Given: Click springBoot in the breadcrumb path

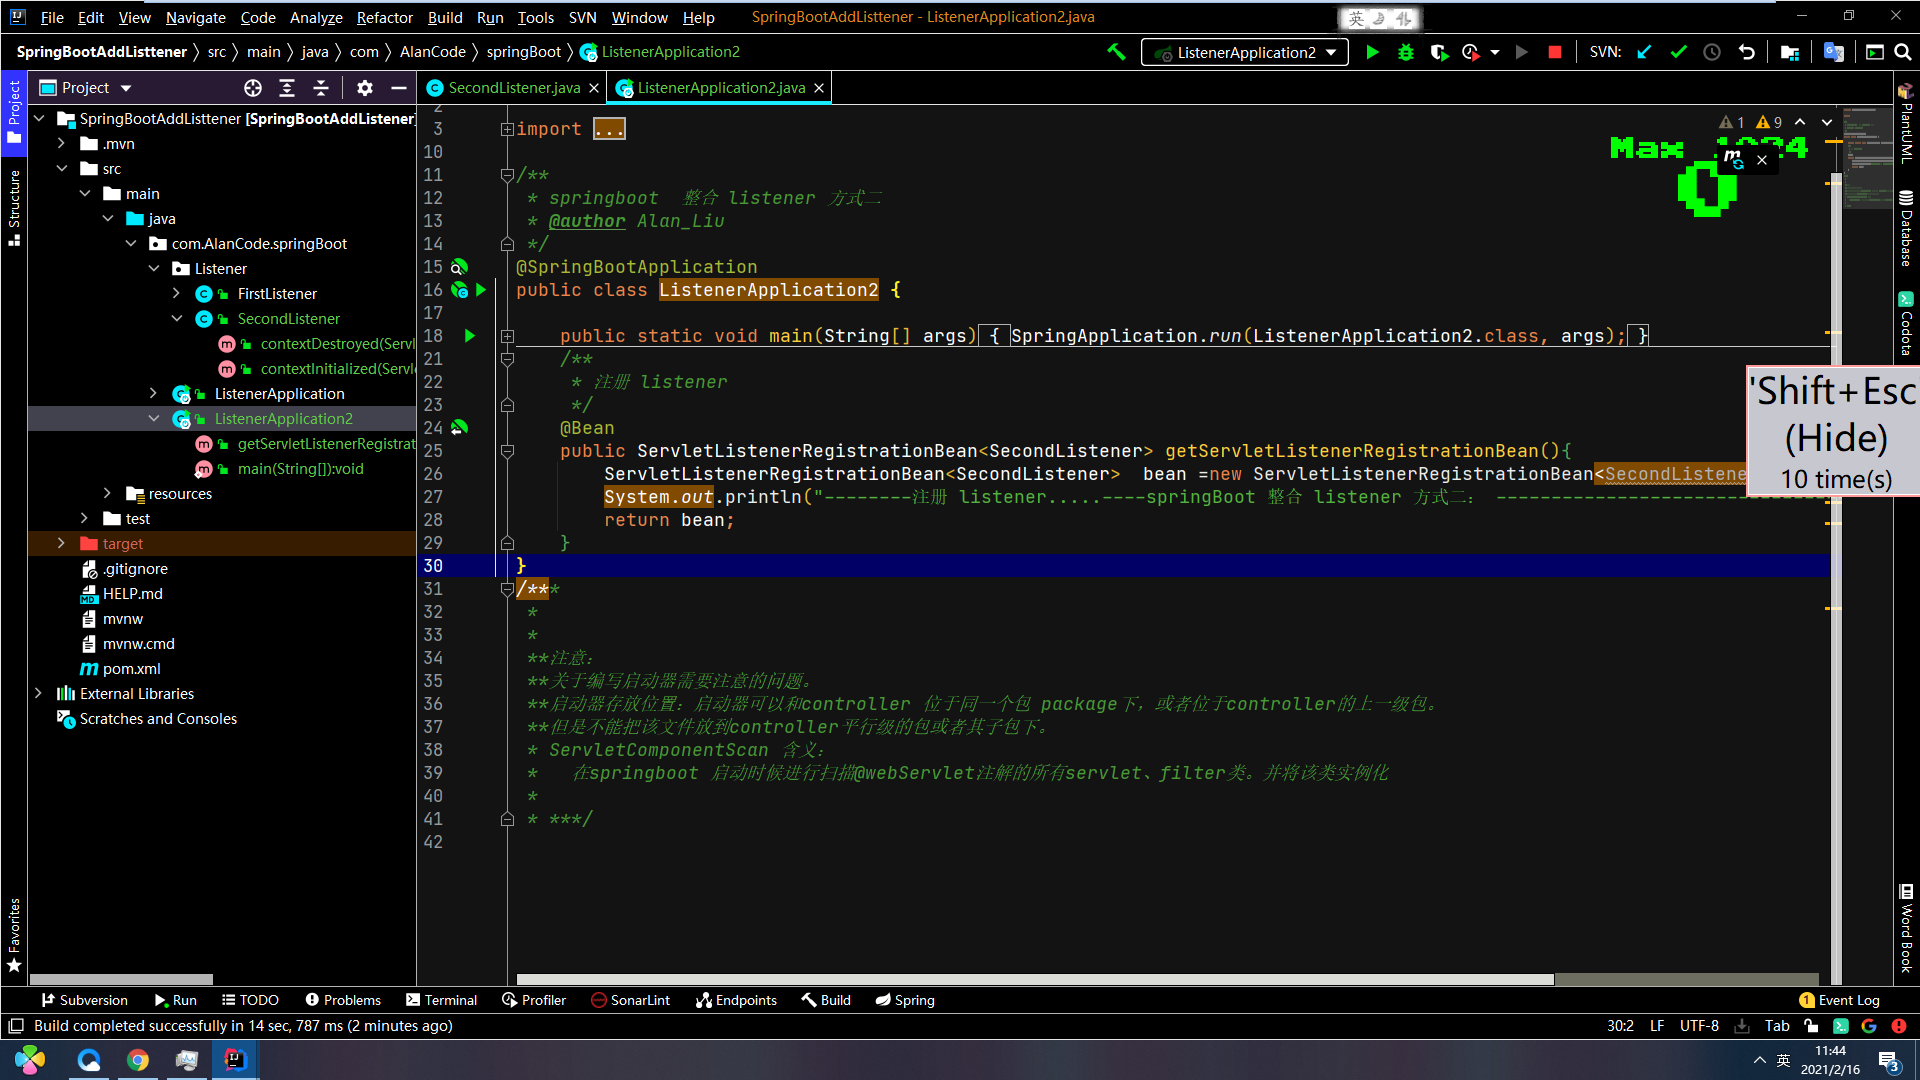Looking at the screenshot, I should coord(524,52).
